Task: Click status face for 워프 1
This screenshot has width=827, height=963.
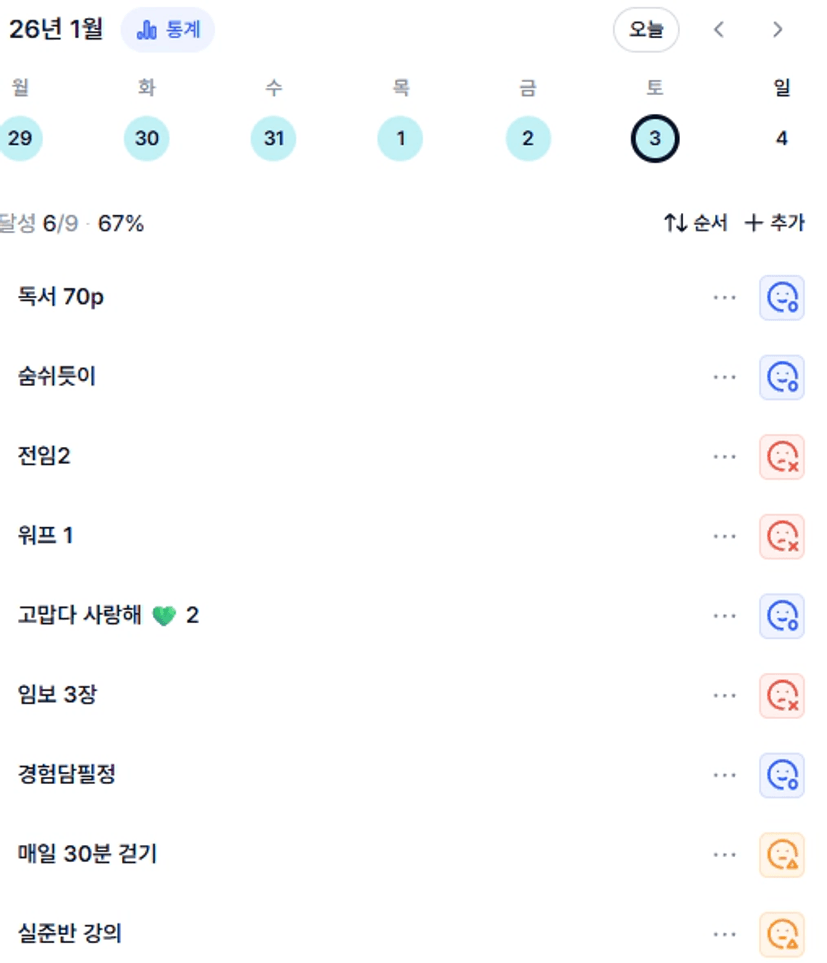Action: 781,537
